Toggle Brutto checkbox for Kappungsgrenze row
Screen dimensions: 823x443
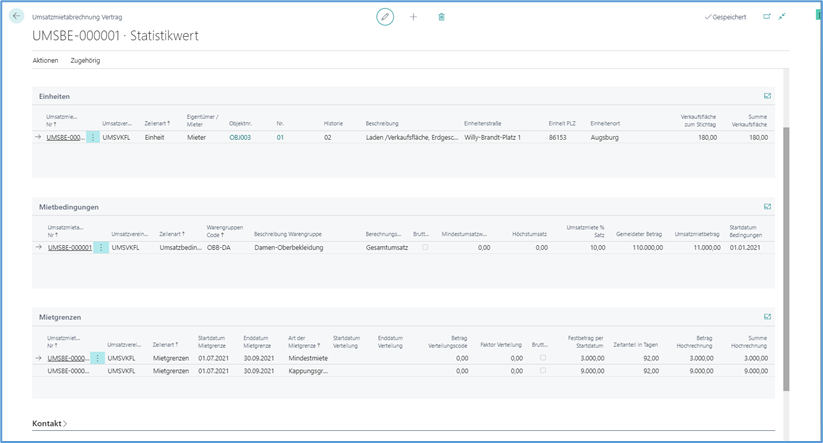click(x=543, y=371)
